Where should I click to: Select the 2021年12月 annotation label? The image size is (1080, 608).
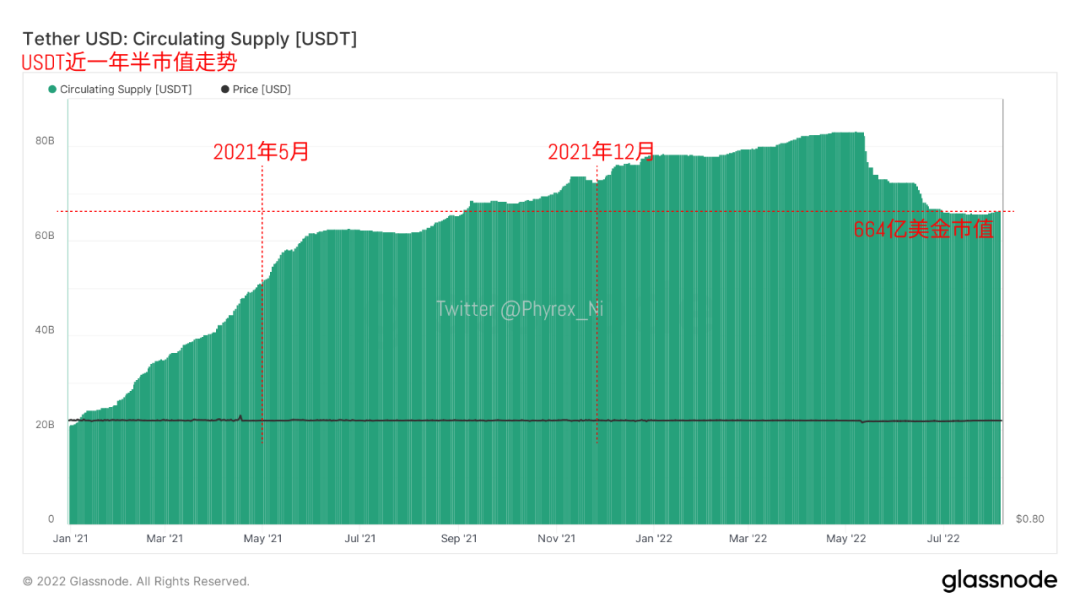tap(601, 152)
